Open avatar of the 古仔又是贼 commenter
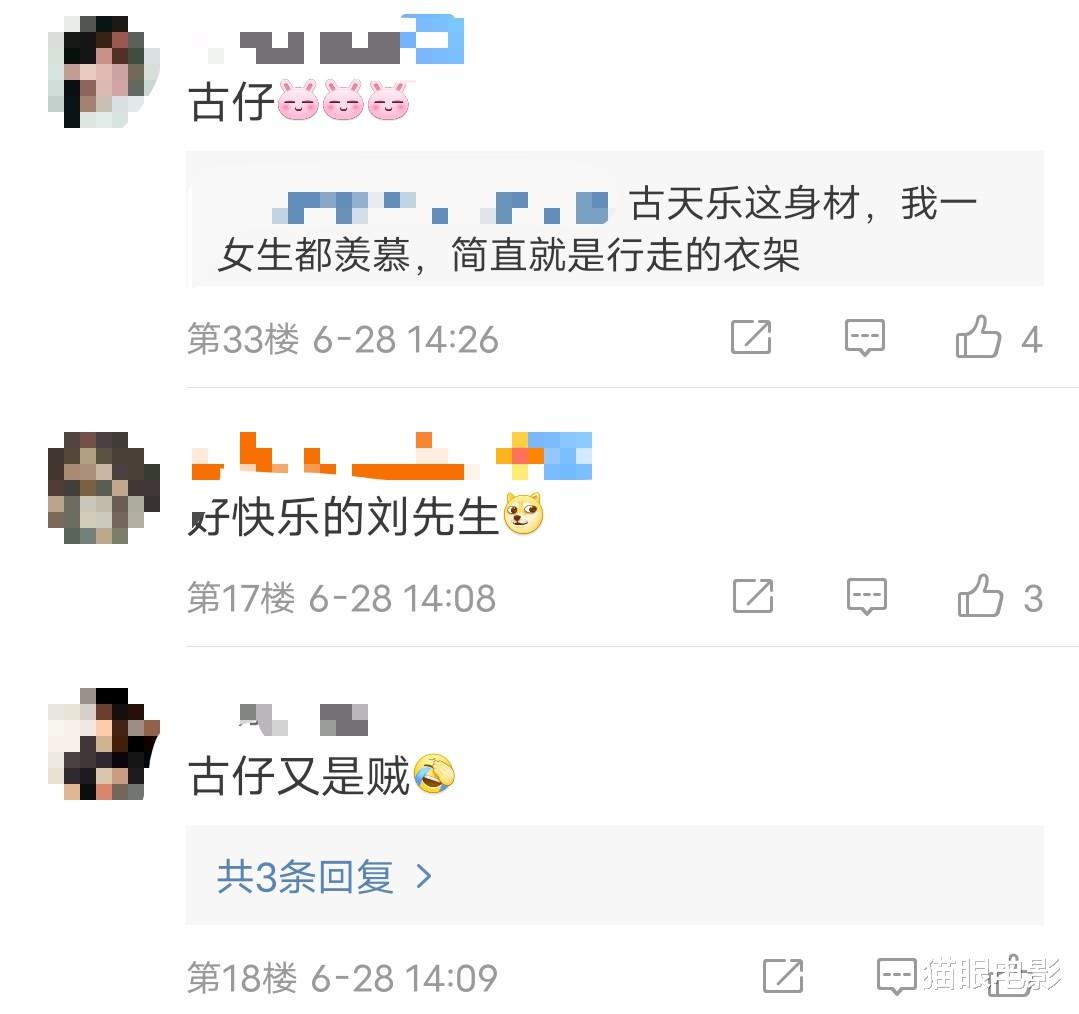The width and height of the screenshot is (1079, 1014). tap(103, 744)
